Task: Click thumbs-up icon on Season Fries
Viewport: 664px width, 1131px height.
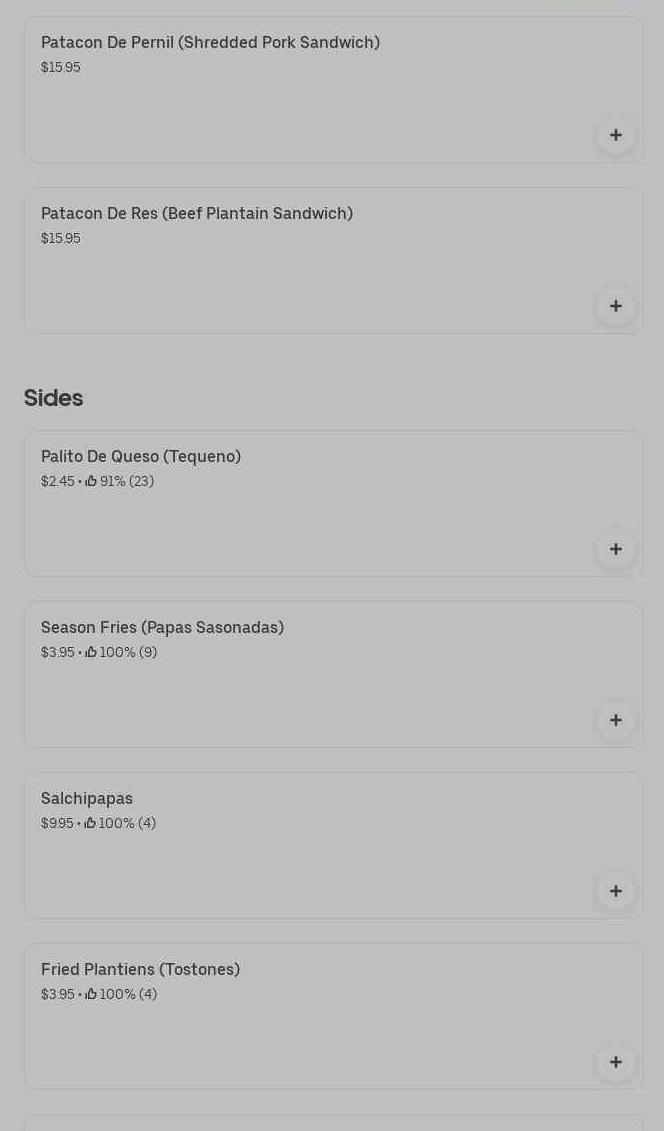Action: [x=91, y=652]
